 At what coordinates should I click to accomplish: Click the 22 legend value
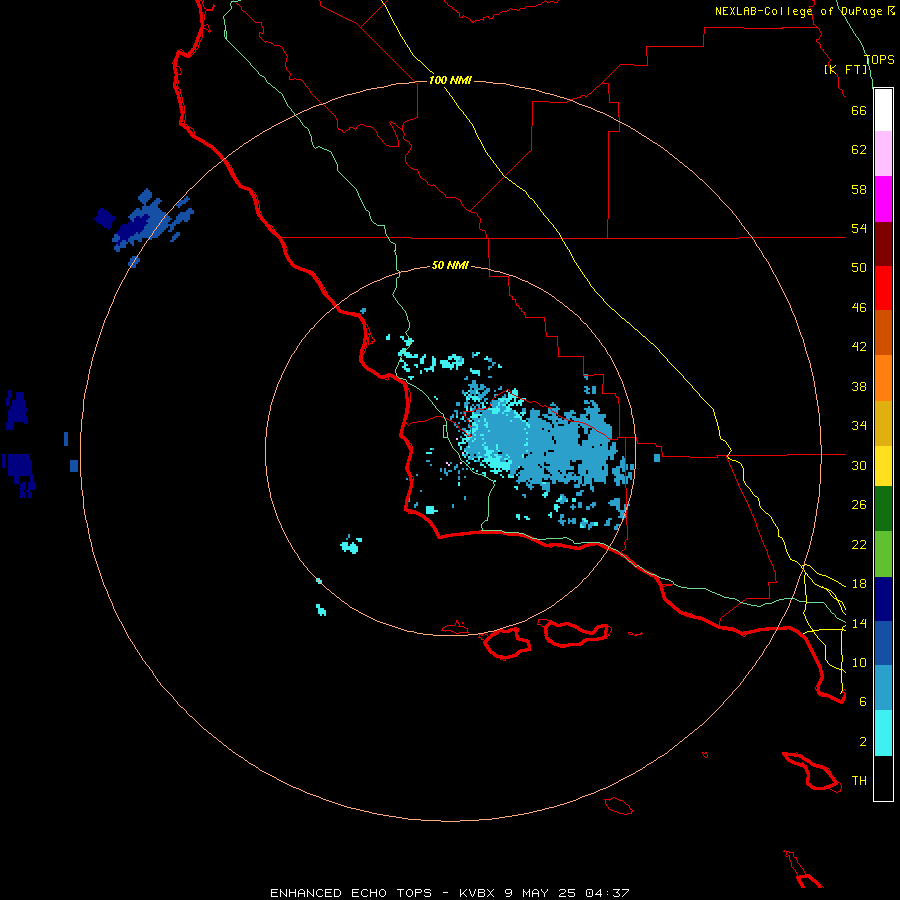click(x=859, y=544)
